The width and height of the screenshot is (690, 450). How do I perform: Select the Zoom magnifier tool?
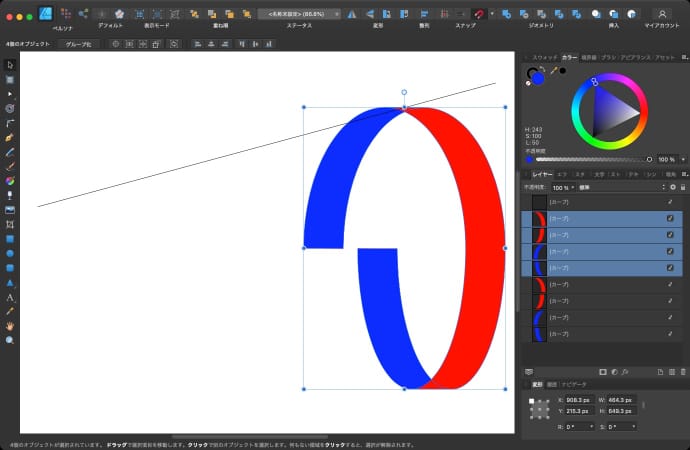click(10, 340)
